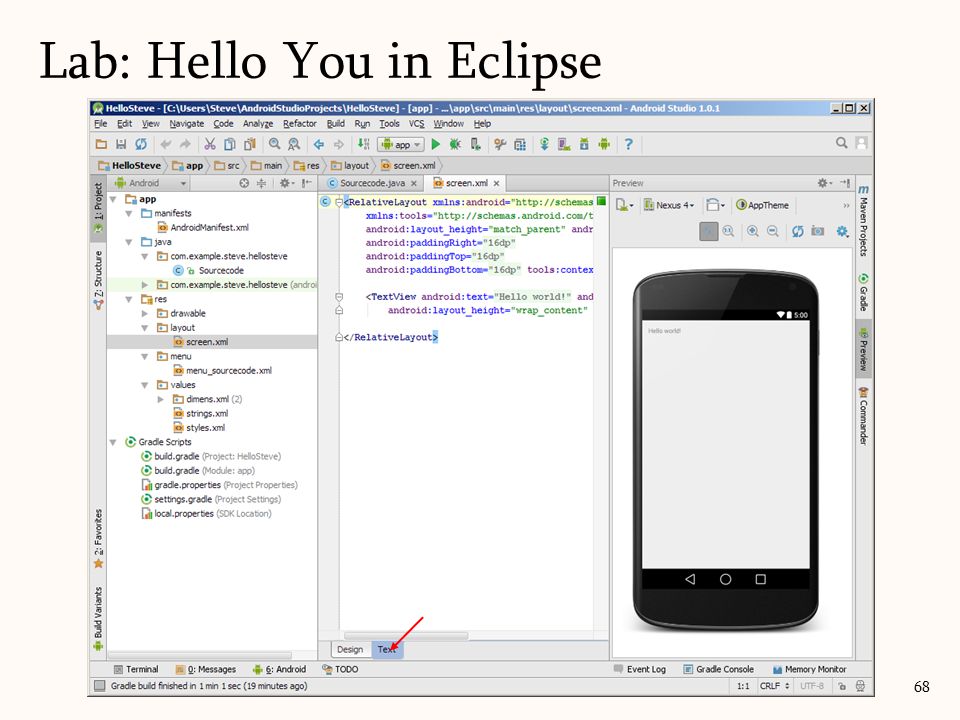The image size is (960, 720).
Task: Open the Event Log
Action: click(x=639, y=670)
